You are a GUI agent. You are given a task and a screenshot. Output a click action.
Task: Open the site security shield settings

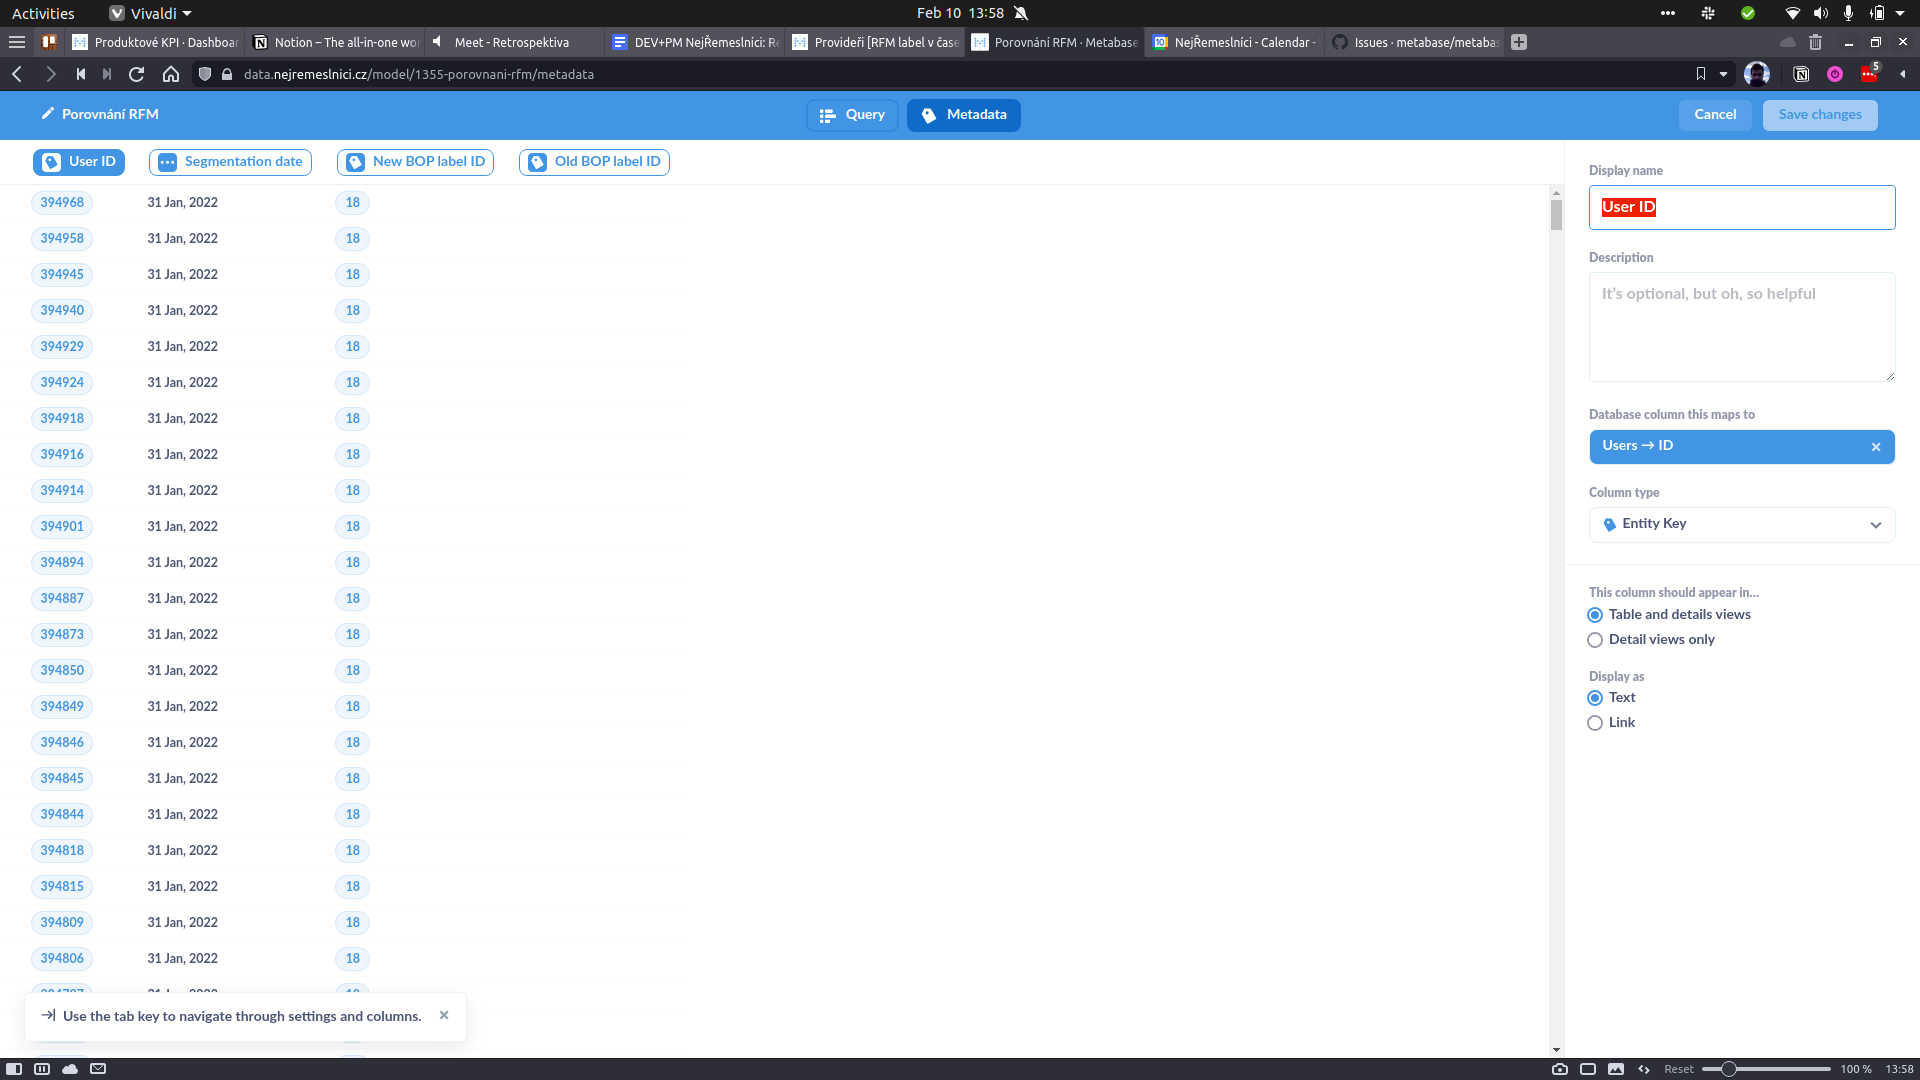[204, 74]
